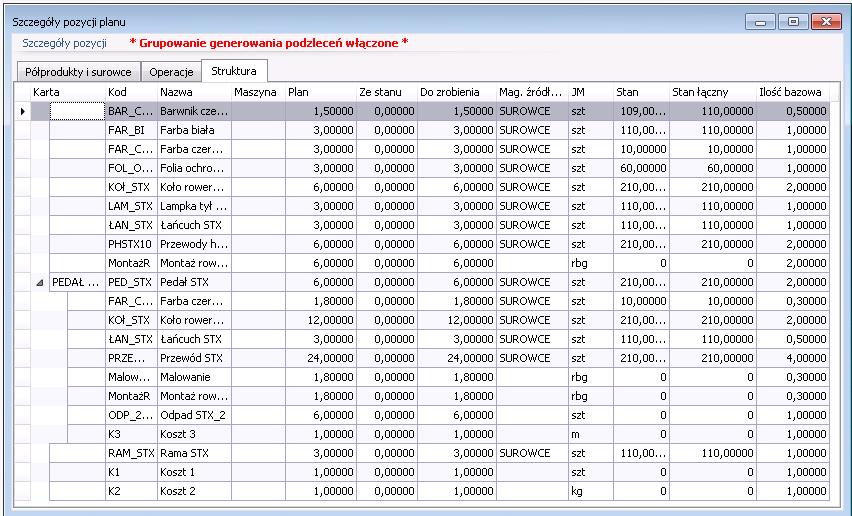The image size is (852, 516).
Task: Click the 4,00000 Ilość bazowa cell
Action: coord(793,358)
